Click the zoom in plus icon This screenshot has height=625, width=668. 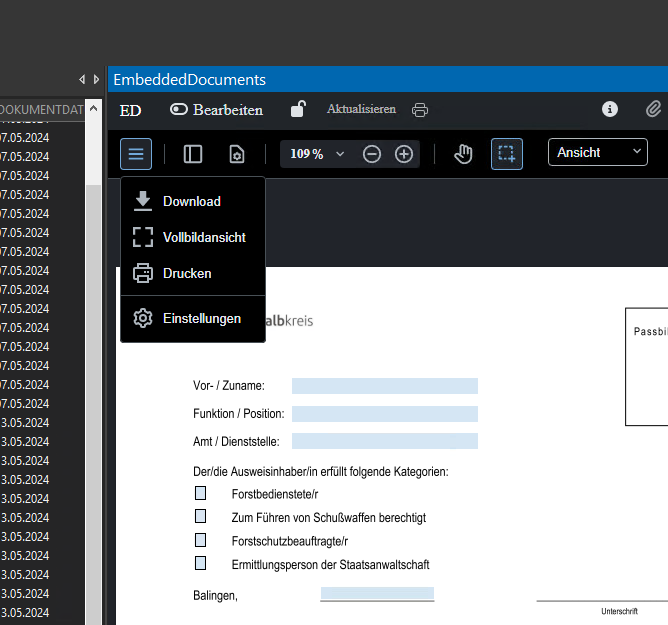tap(404, 154)
